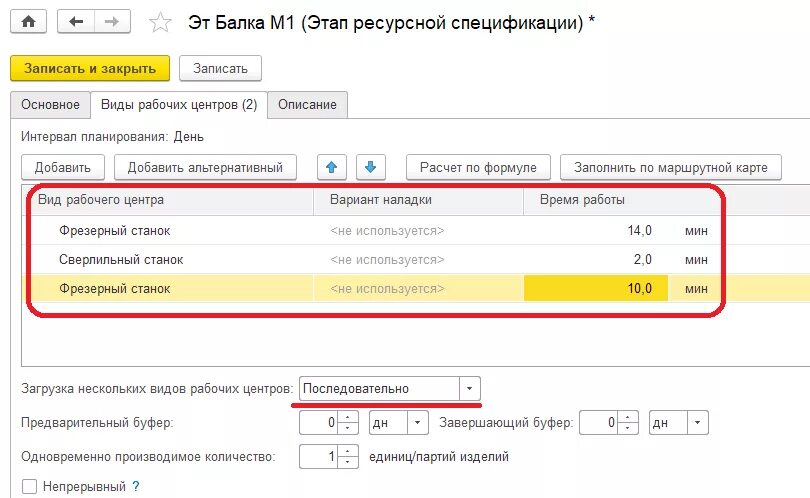Screen dimensions: 810x498
Task: Go to the home page icon
Action: pos(28,22)
